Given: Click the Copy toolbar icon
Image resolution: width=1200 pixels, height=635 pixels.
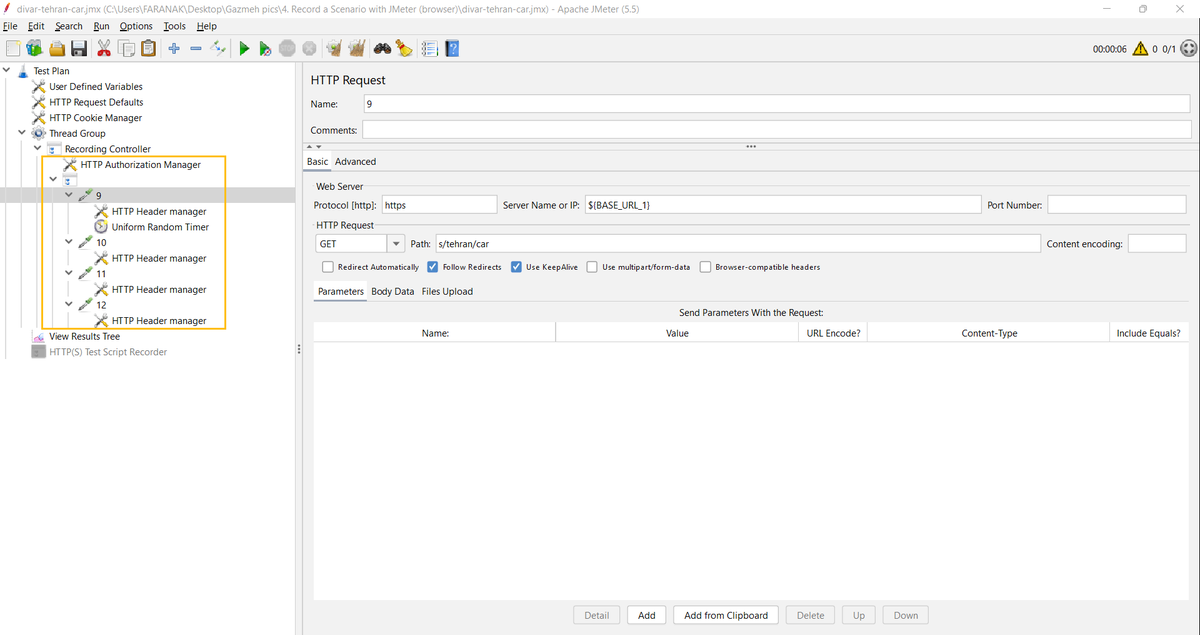Looking at the screenshot, I should point(126,48).
